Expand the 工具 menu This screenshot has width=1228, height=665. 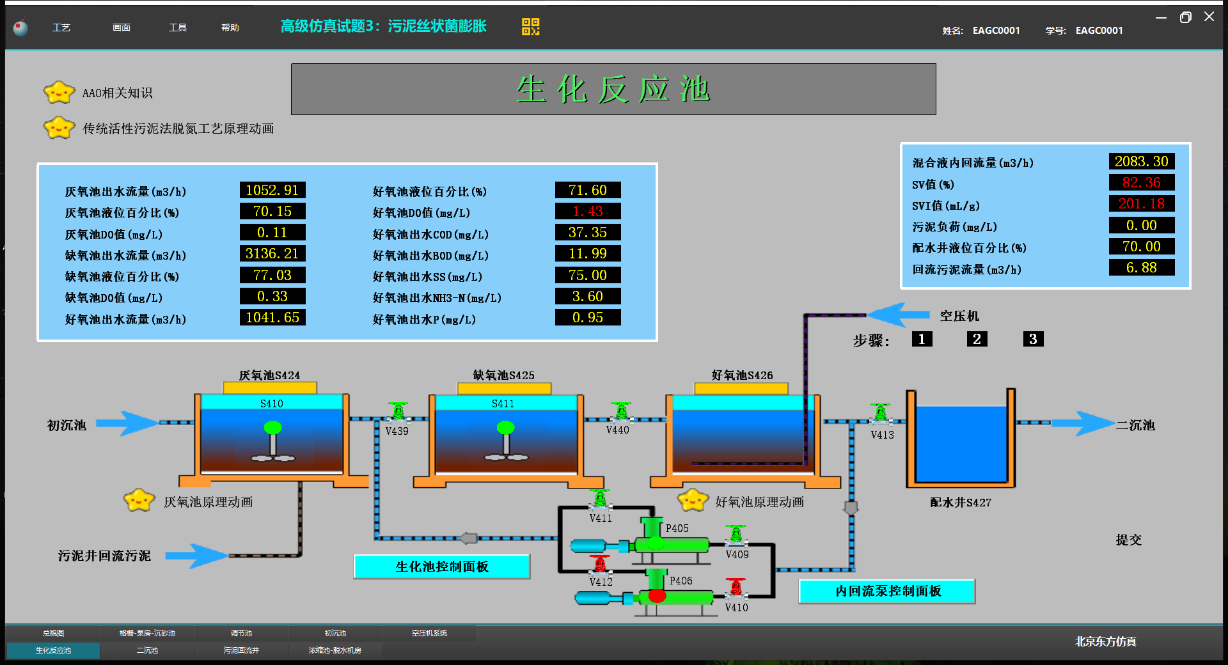177,28
